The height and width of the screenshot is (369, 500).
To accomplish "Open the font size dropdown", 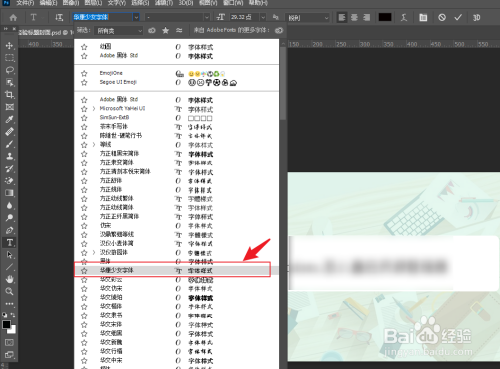I will click(x=263, y=17).
